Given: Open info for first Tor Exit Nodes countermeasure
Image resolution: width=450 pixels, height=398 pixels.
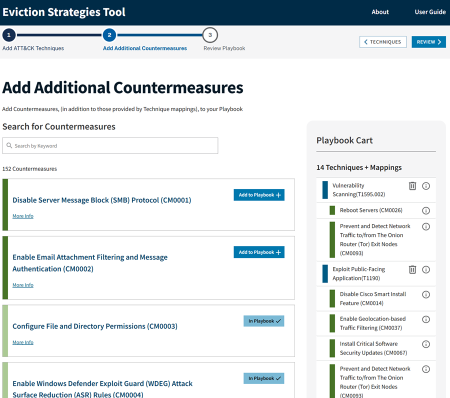Looking at the screenshot, I should [426, 227].
